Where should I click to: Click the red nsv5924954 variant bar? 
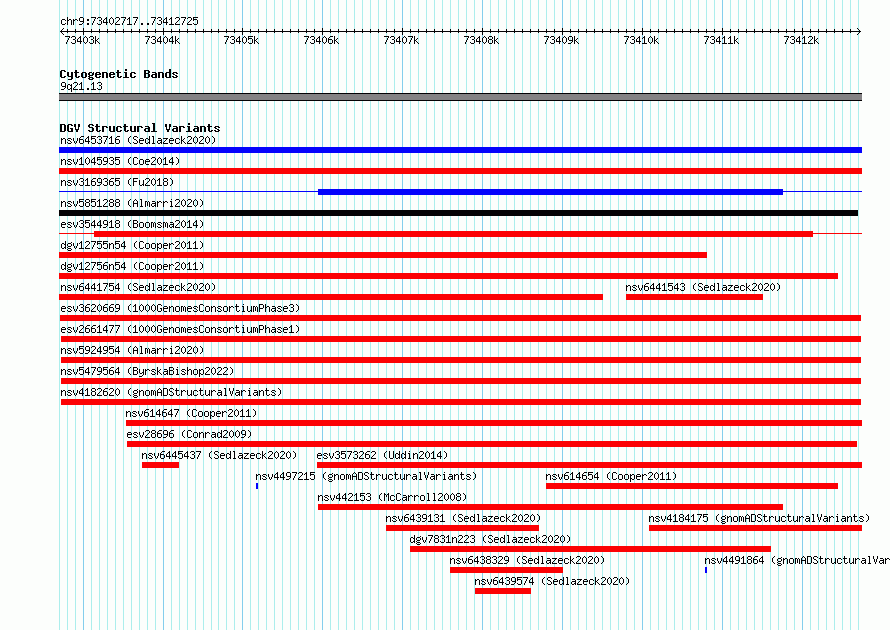pyautogui.click(x=461, y=360)
